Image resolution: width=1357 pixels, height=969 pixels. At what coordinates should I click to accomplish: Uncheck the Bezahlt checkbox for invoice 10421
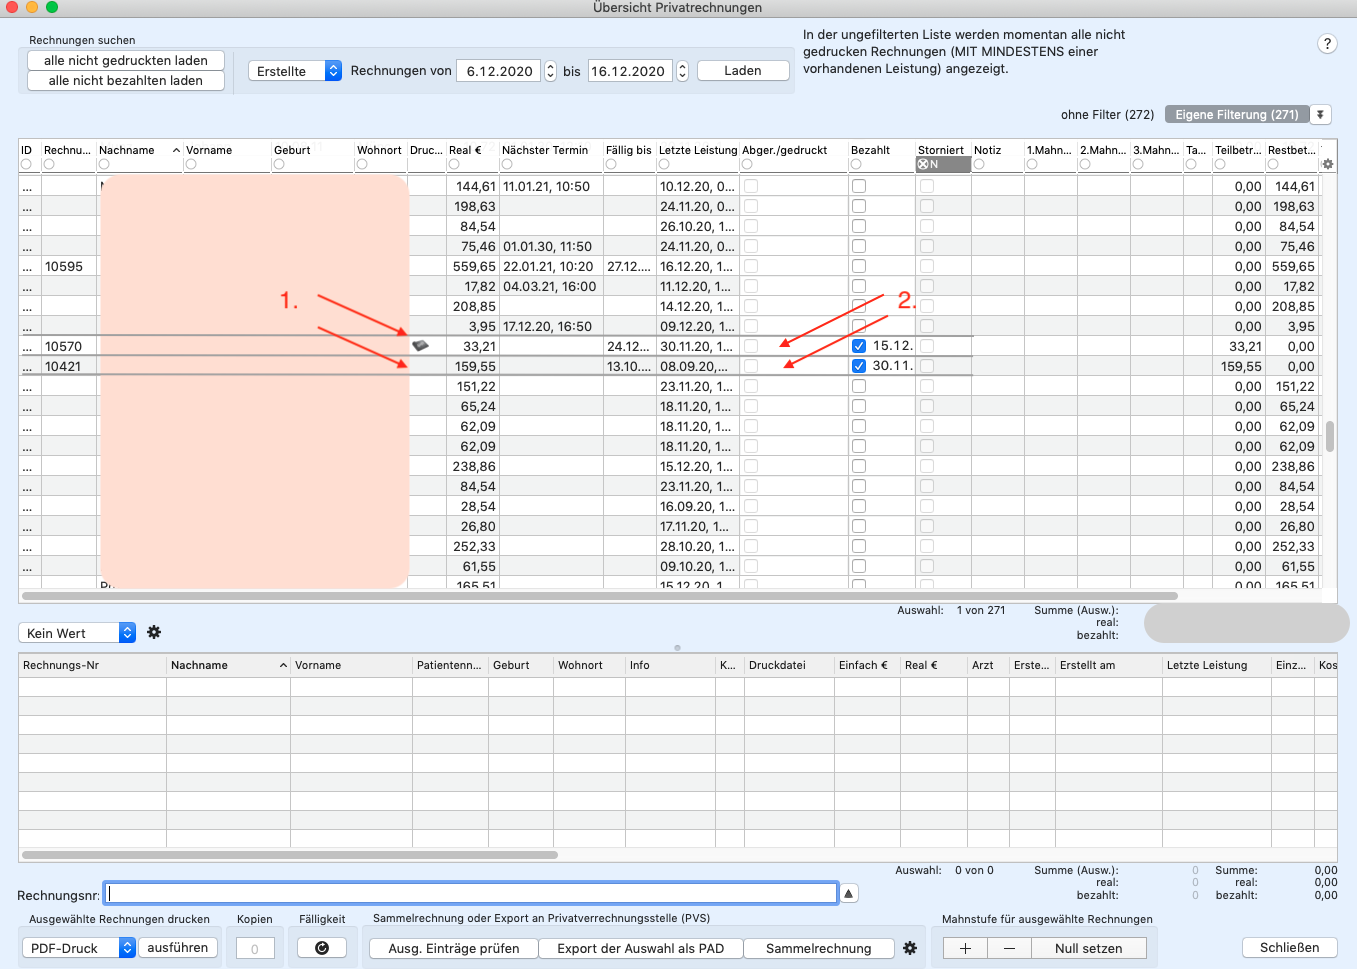(859, 366)
